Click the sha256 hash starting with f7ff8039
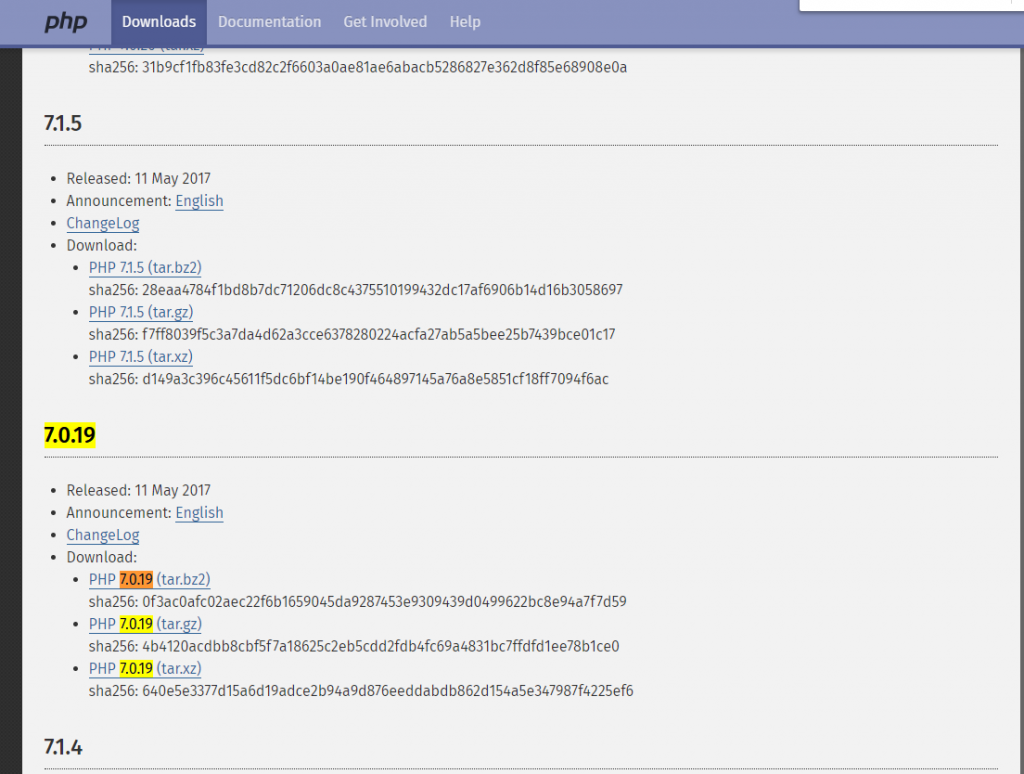The image size is (1024, 774). click(x=378, y=334)
